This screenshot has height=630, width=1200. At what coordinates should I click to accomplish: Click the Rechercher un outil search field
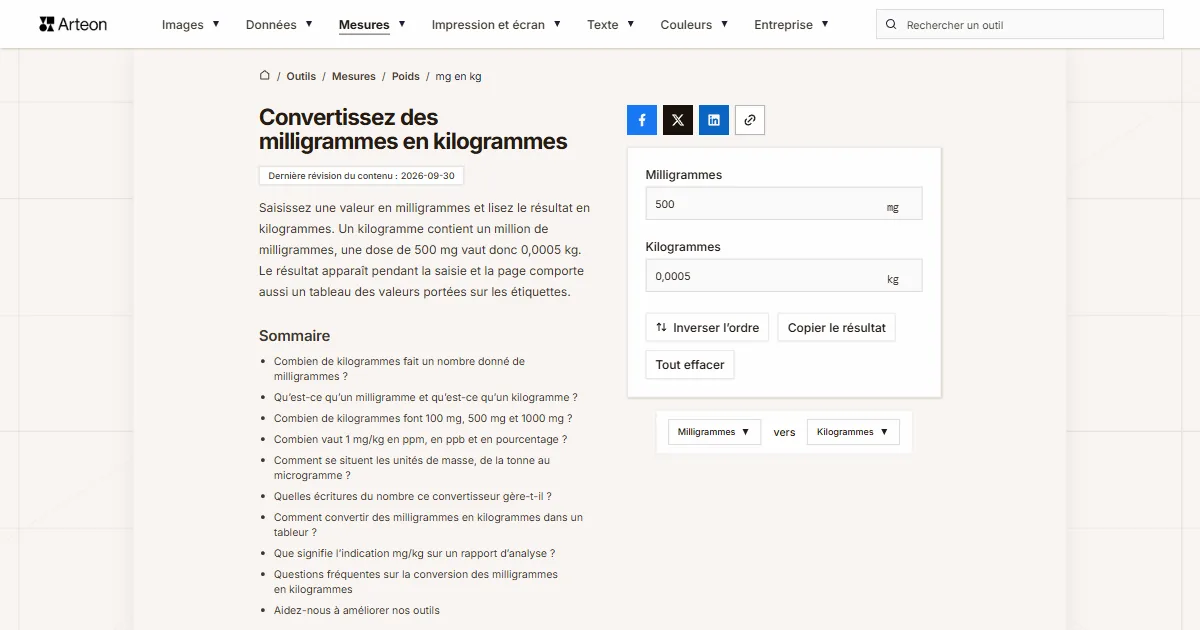1020,25
